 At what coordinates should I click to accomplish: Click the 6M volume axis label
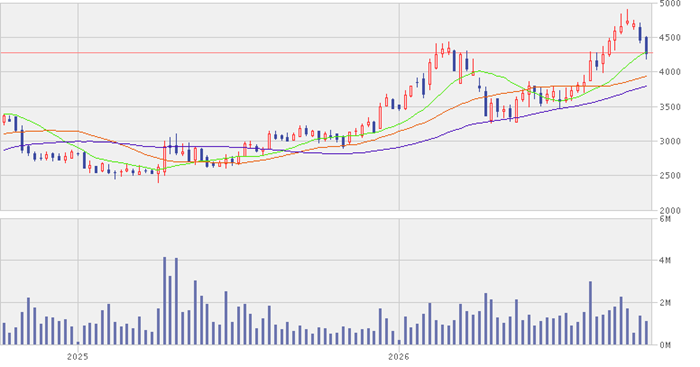[x=665, y=219]
